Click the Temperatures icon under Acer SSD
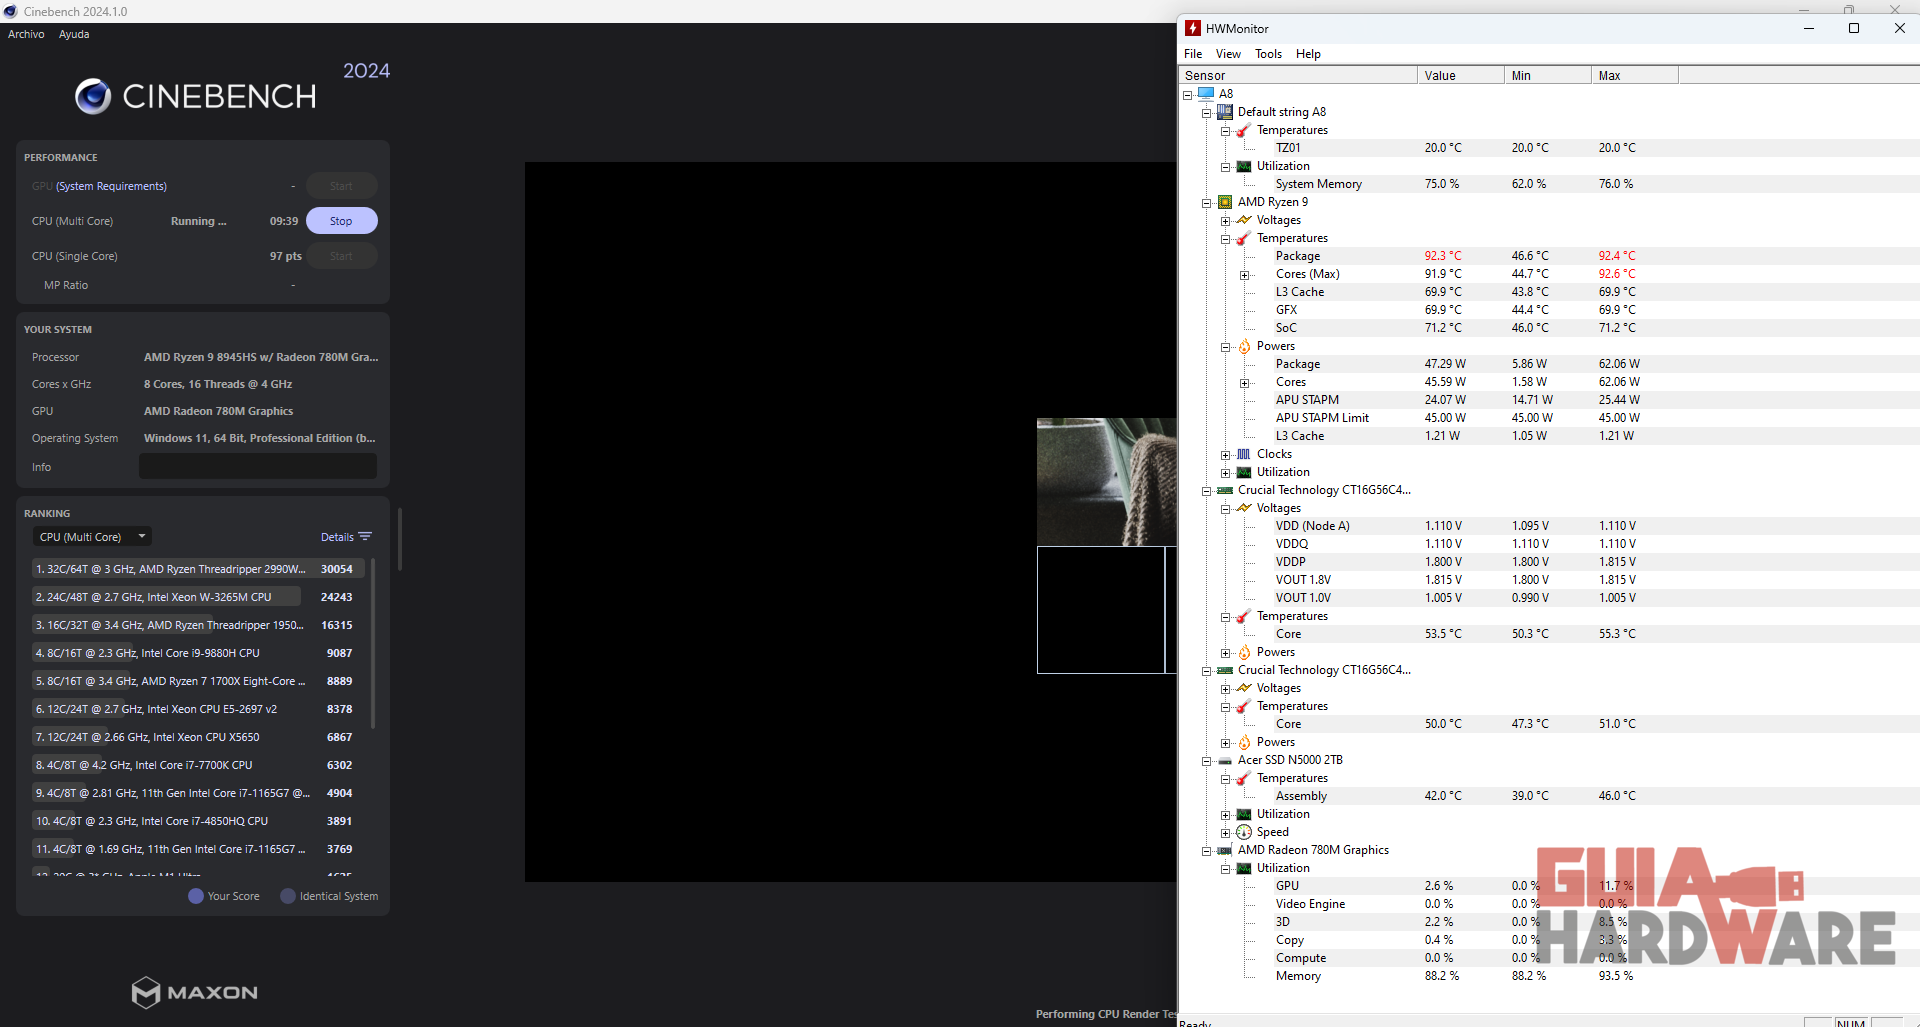The width and height of the screenshot is (1920, 1027). click(x=1244, y=778)
